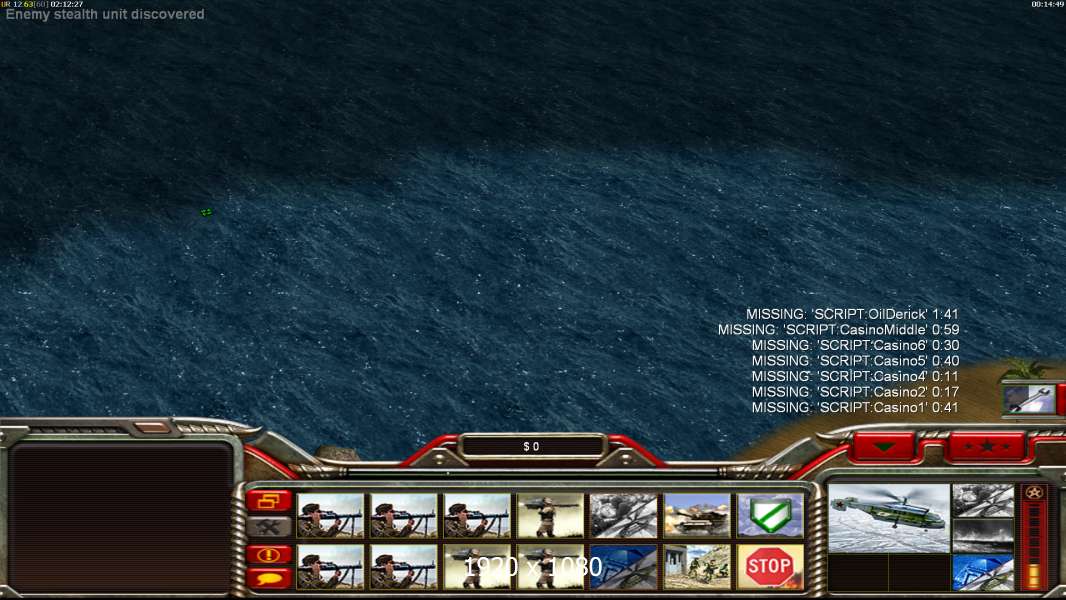This screenshot has width=1066, height=600.
Task: Click the 00:14:49 game timer
Action: (x=1048, y=4)
